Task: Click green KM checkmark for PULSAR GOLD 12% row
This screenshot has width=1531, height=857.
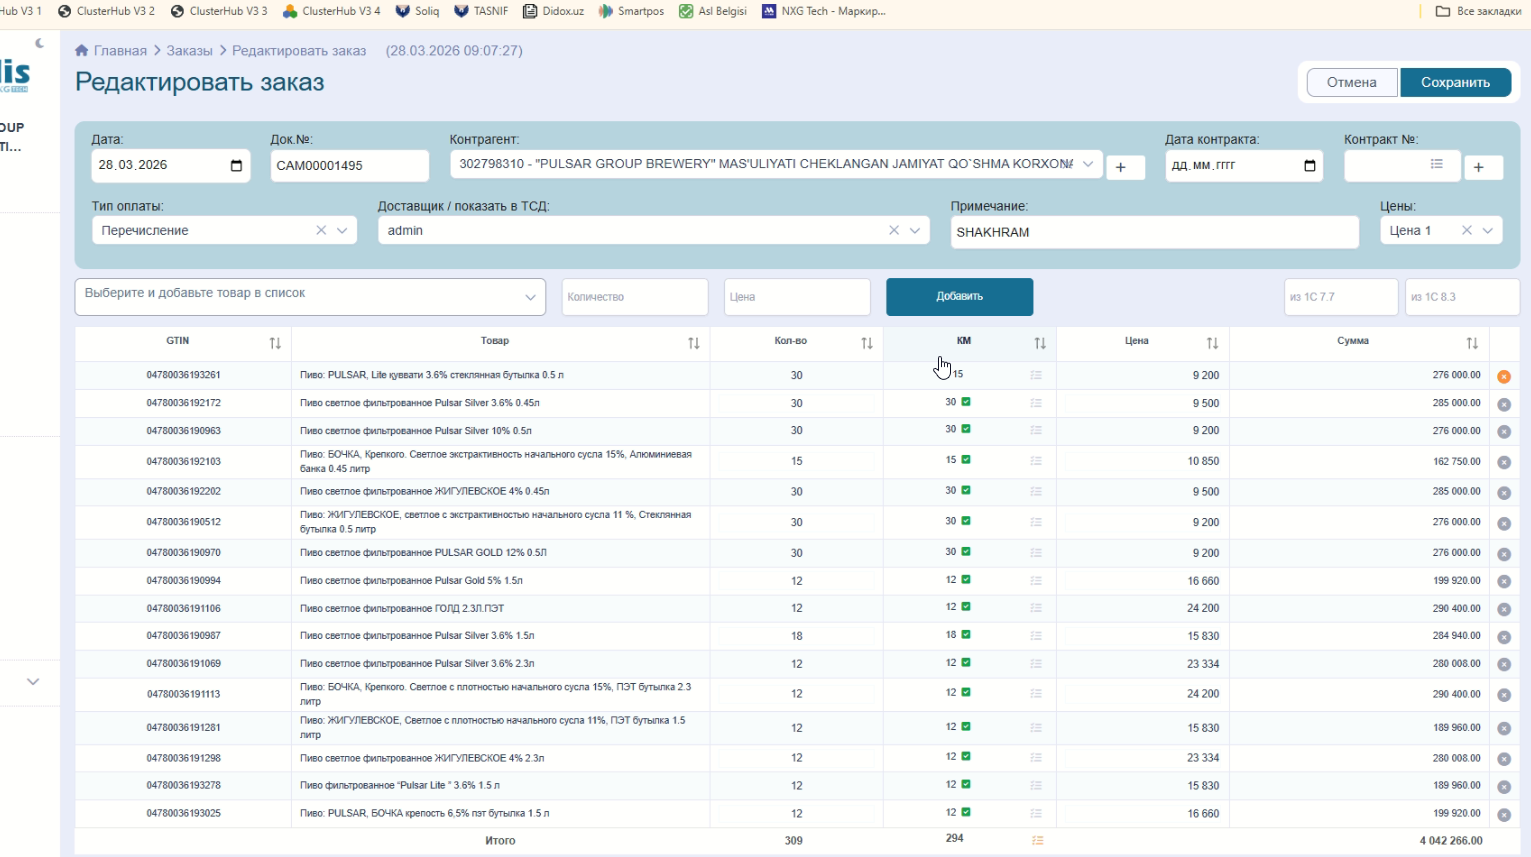Action: (x=966, y=552)
